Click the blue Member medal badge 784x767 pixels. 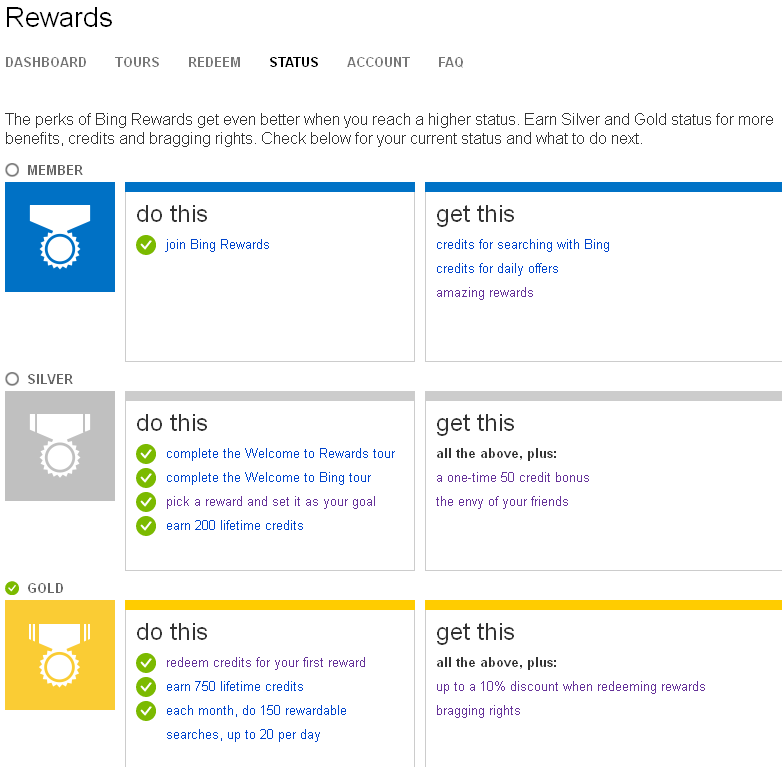pos(60,237)
